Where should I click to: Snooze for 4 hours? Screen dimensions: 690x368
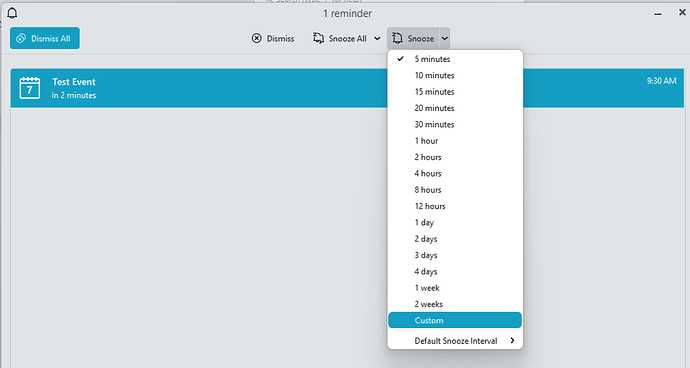(x=455, y=173)
